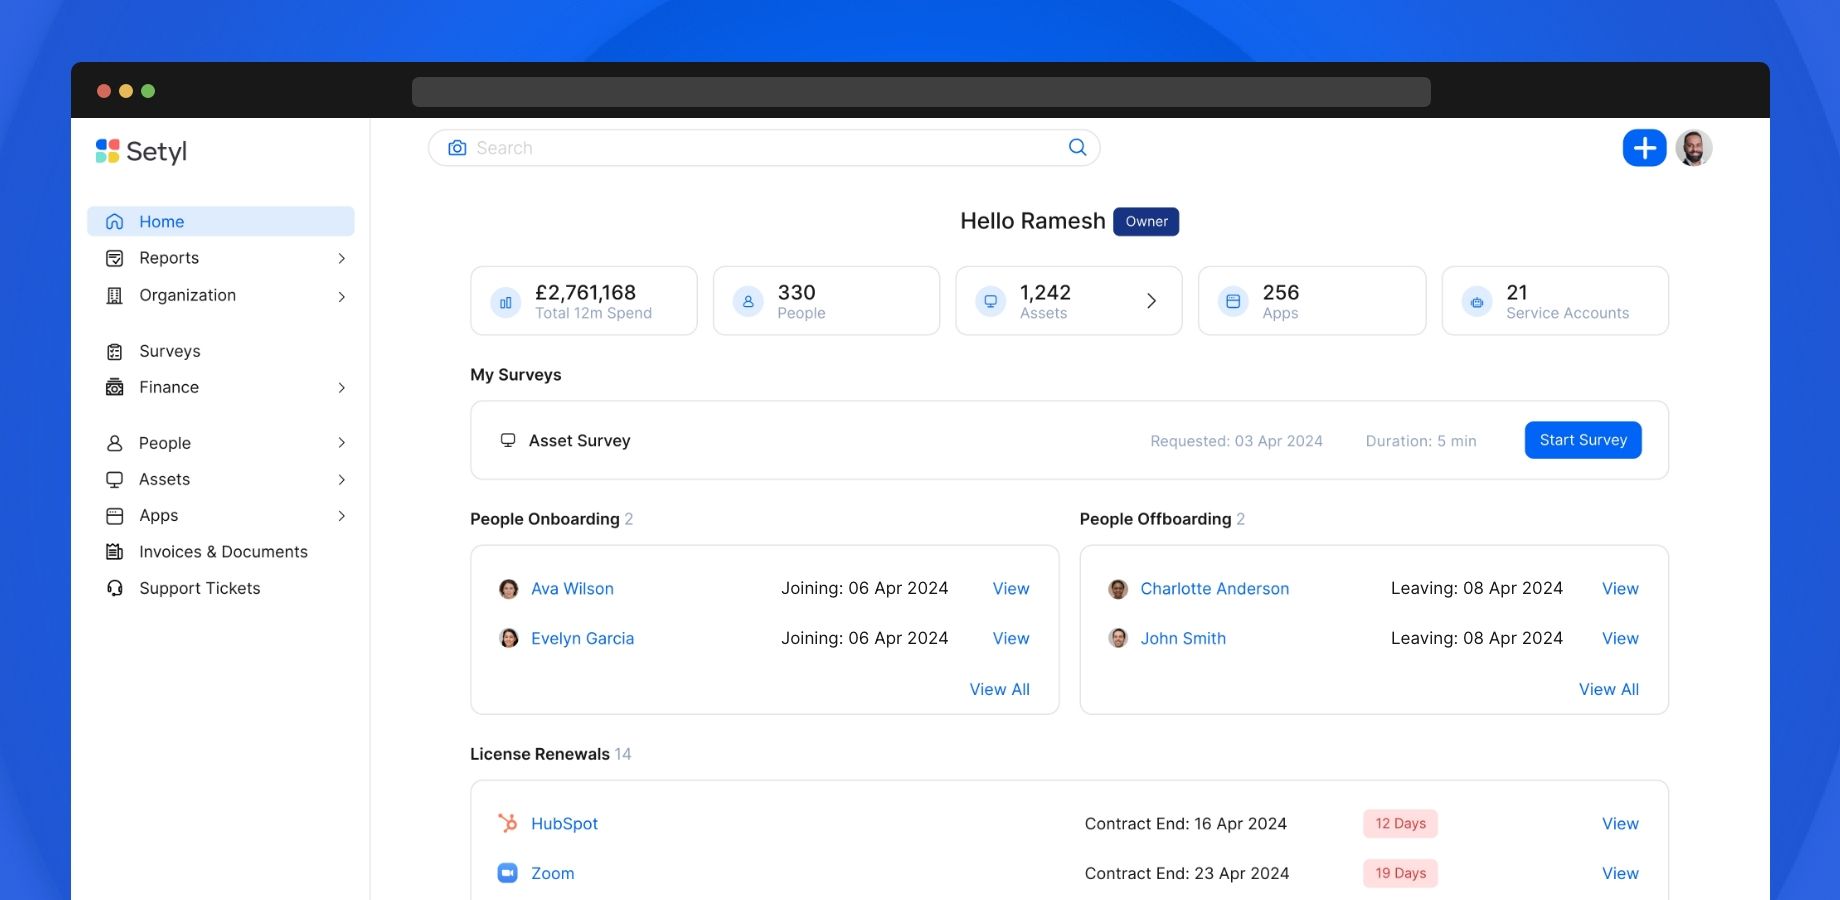Screen dimensions: 1840x900
Task: Click the Reports icon in sidebar
Action: pos(115,258)
